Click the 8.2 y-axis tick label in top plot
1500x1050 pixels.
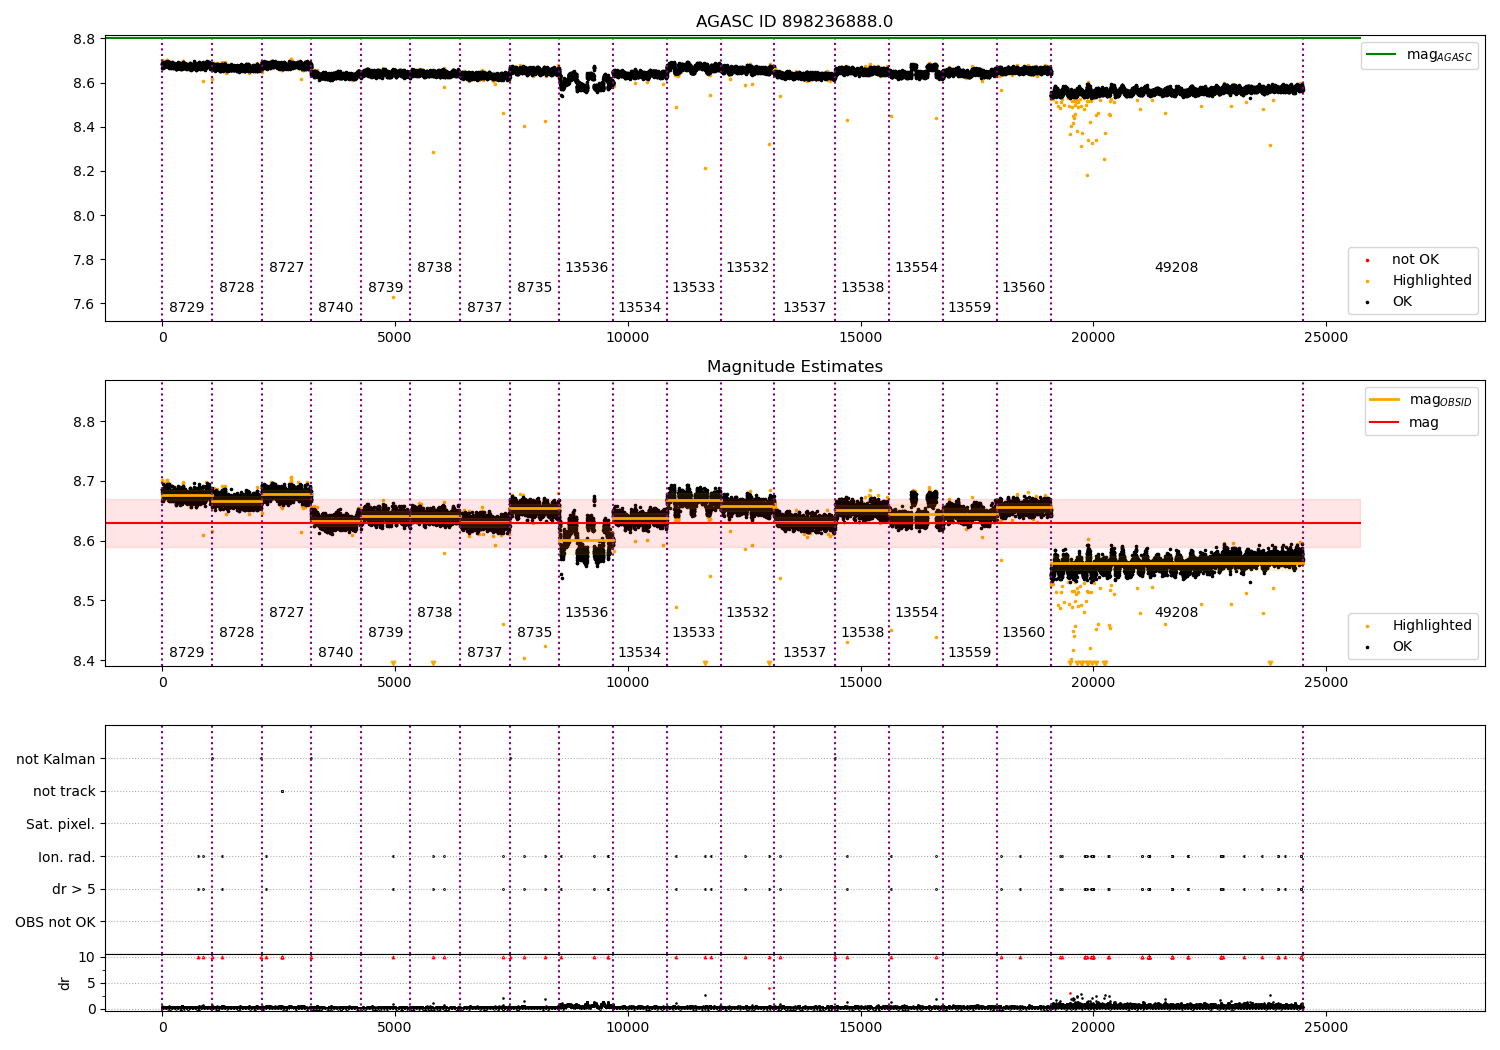tap(85, 172)
